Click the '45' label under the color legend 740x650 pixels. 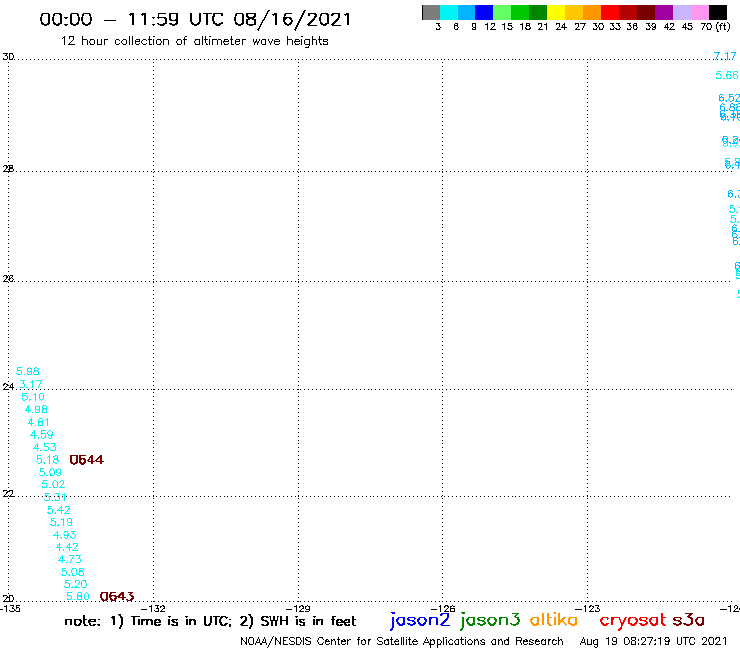coord(687,27)
